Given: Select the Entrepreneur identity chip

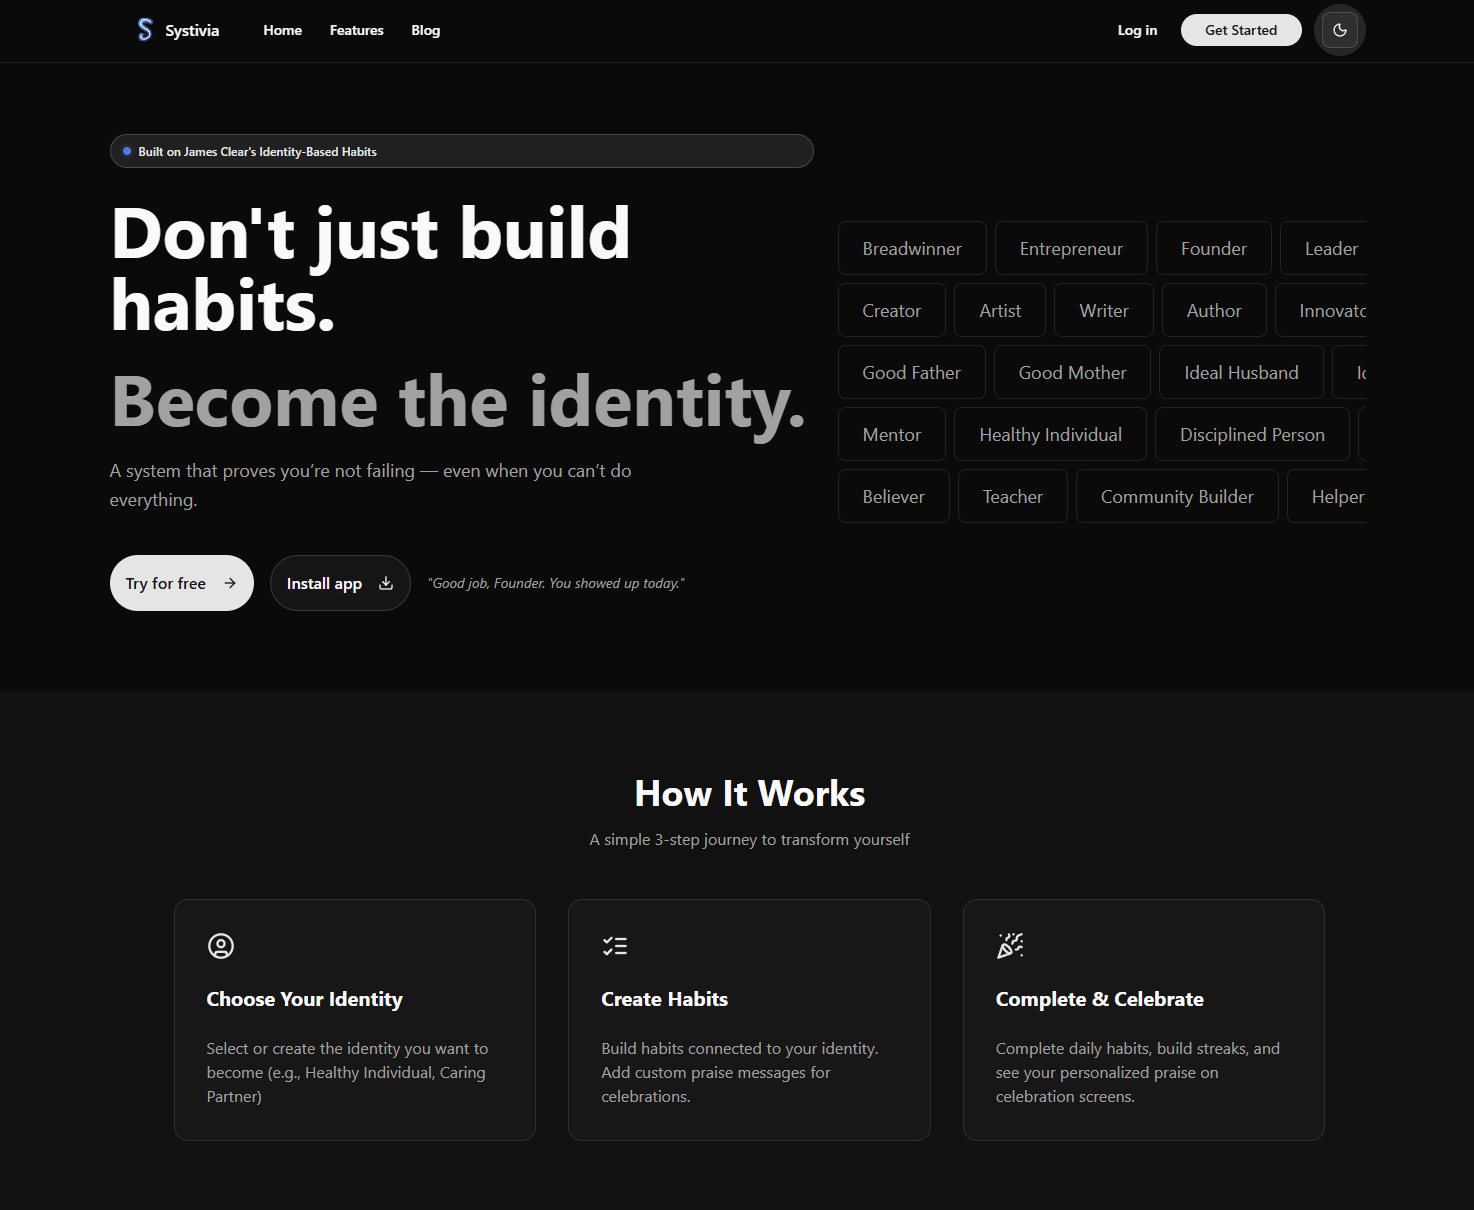Looking at the screenshot, I should (1071, 248).
